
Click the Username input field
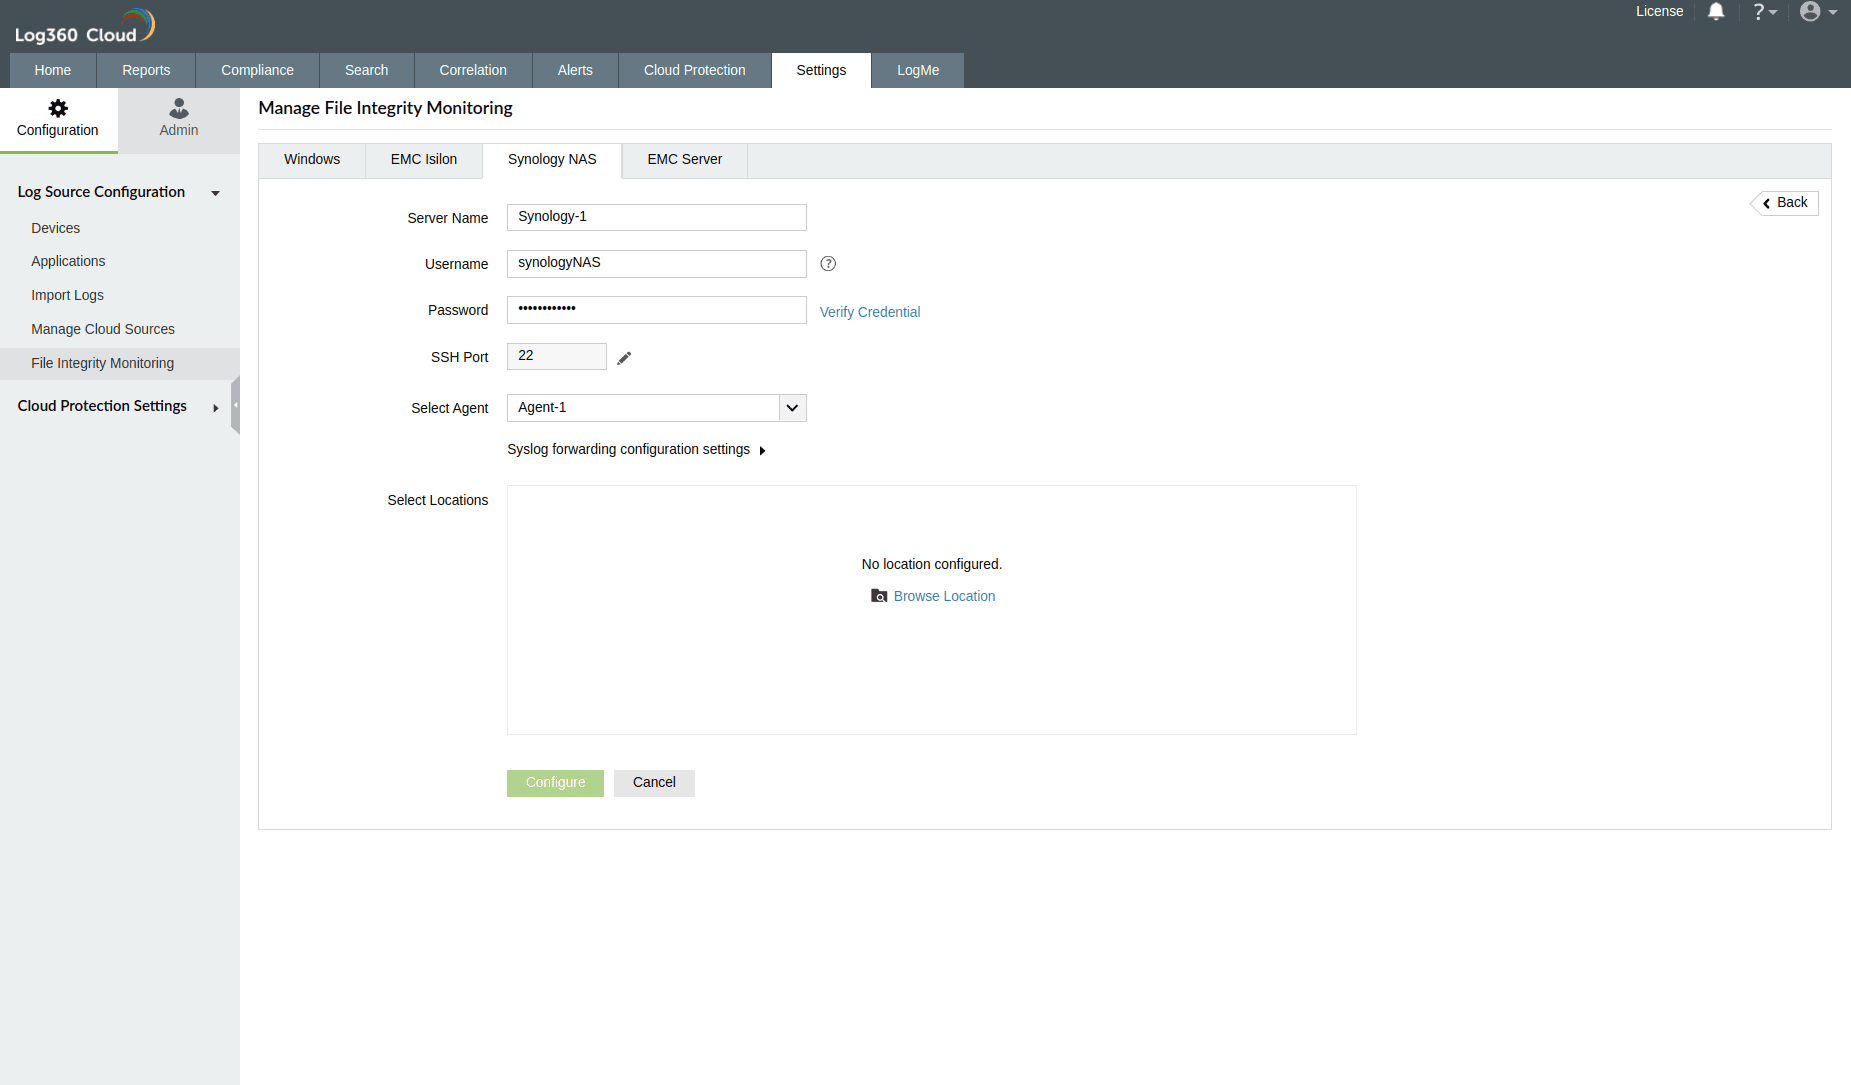657,263
